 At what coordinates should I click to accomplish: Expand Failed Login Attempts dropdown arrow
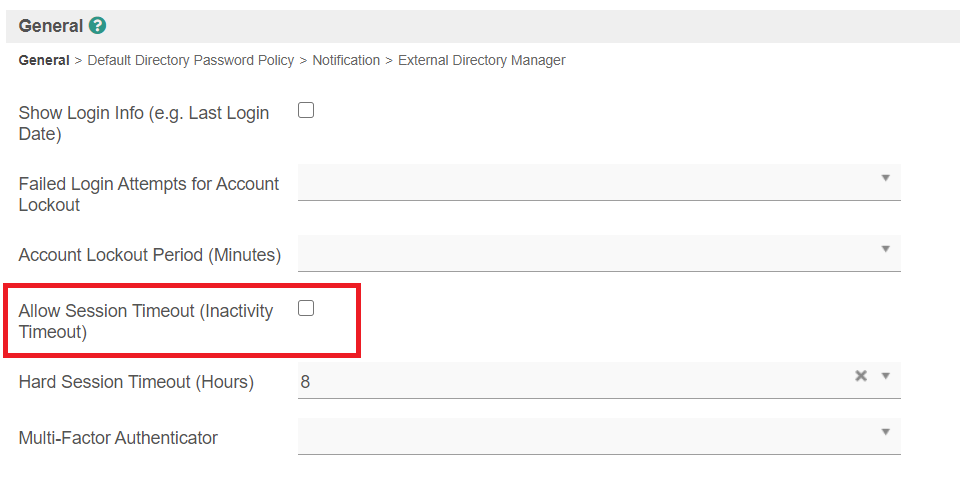pyautogui.click(x=885, y=178)
